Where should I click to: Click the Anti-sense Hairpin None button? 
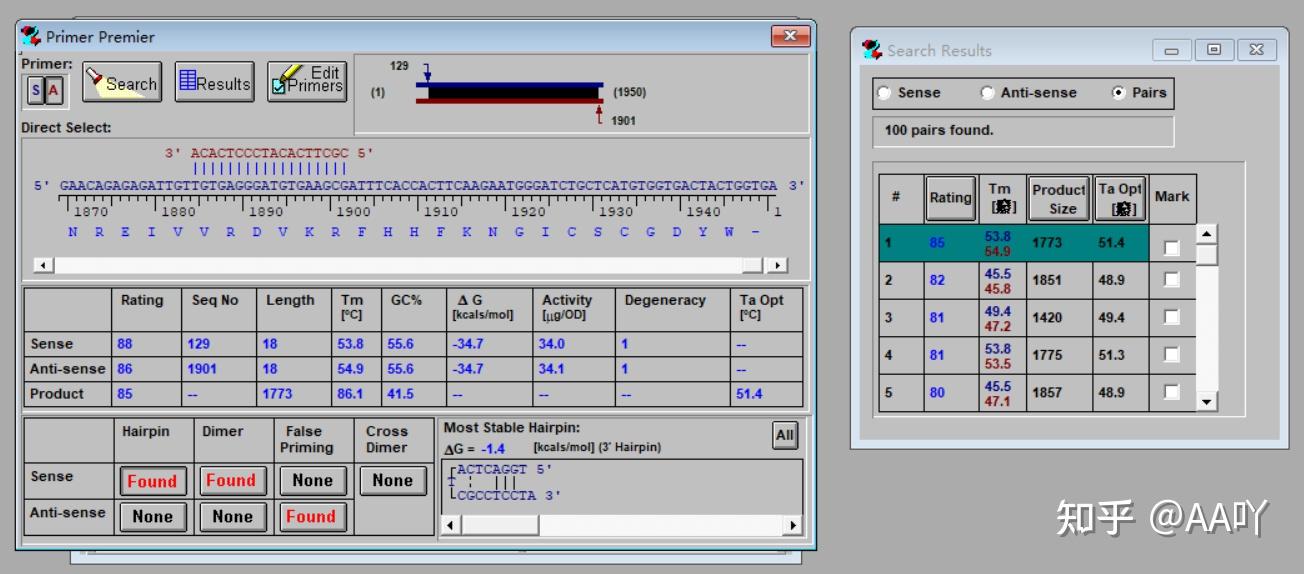tap(152, 517)
